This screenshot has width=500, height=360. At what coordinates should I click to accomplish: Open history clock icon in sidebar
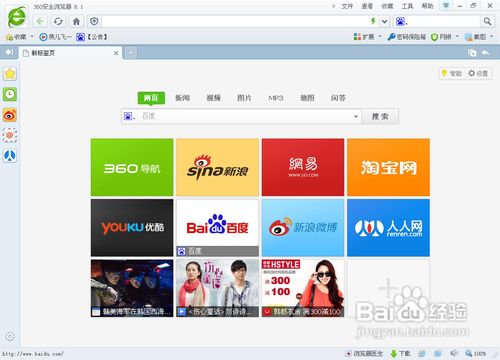10,94
